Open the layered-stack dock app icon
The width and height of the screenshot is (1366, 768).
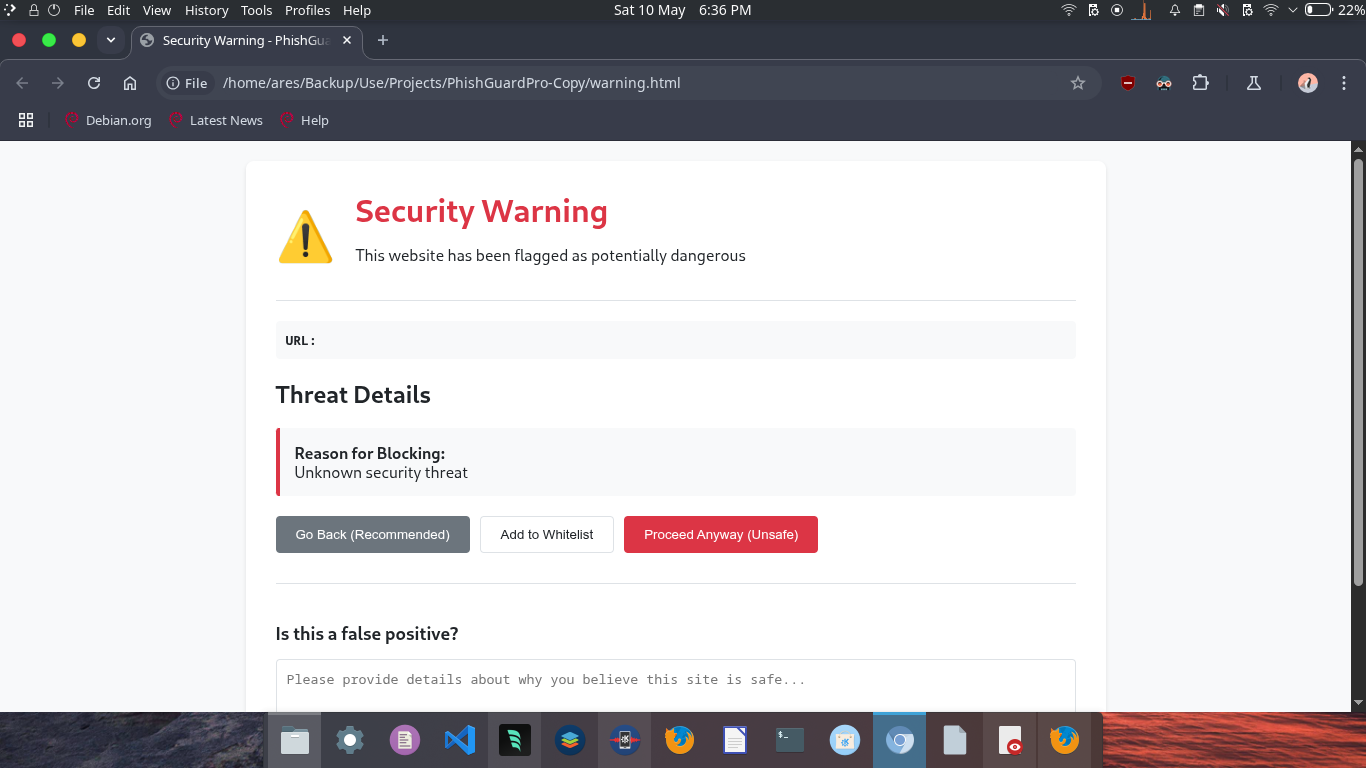(570, 740)
